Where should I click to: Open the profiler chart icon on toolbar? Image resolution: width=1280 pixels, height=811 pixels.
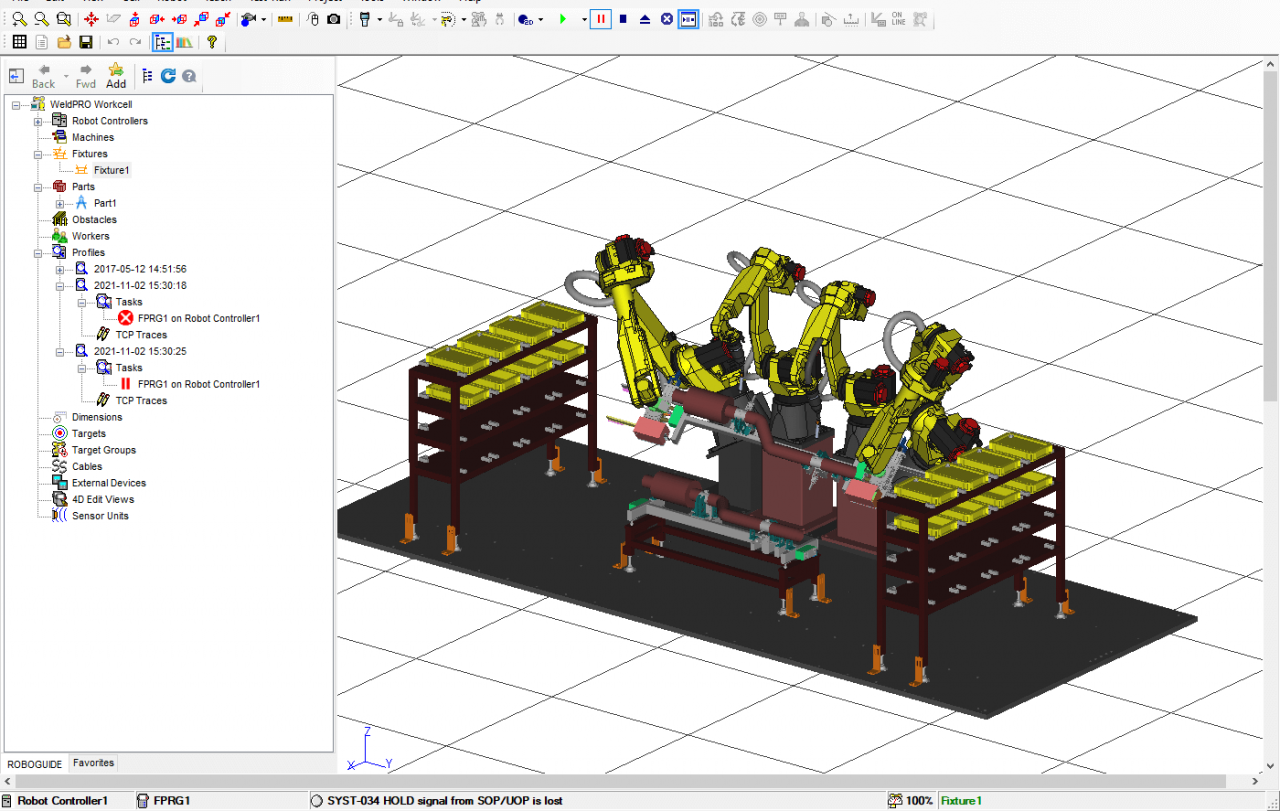pos(183,42)
